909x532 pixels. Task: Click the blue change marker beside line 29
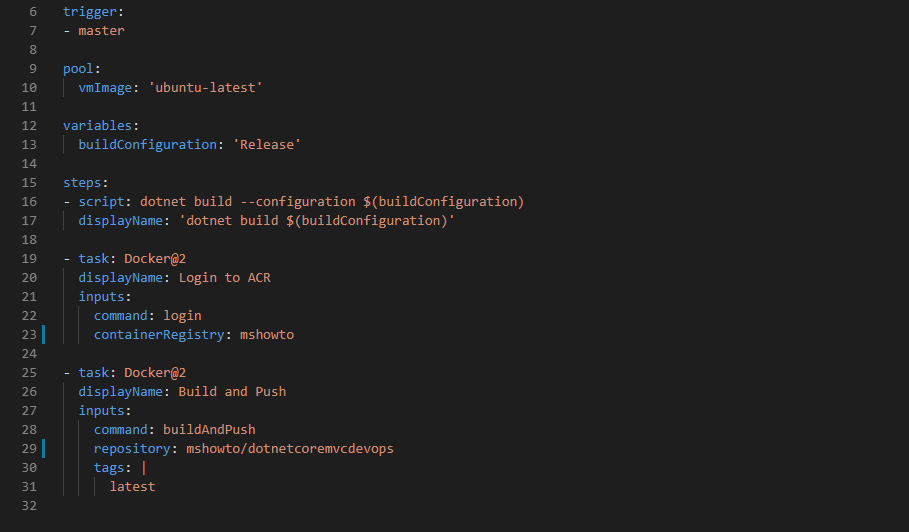(43, 449)
